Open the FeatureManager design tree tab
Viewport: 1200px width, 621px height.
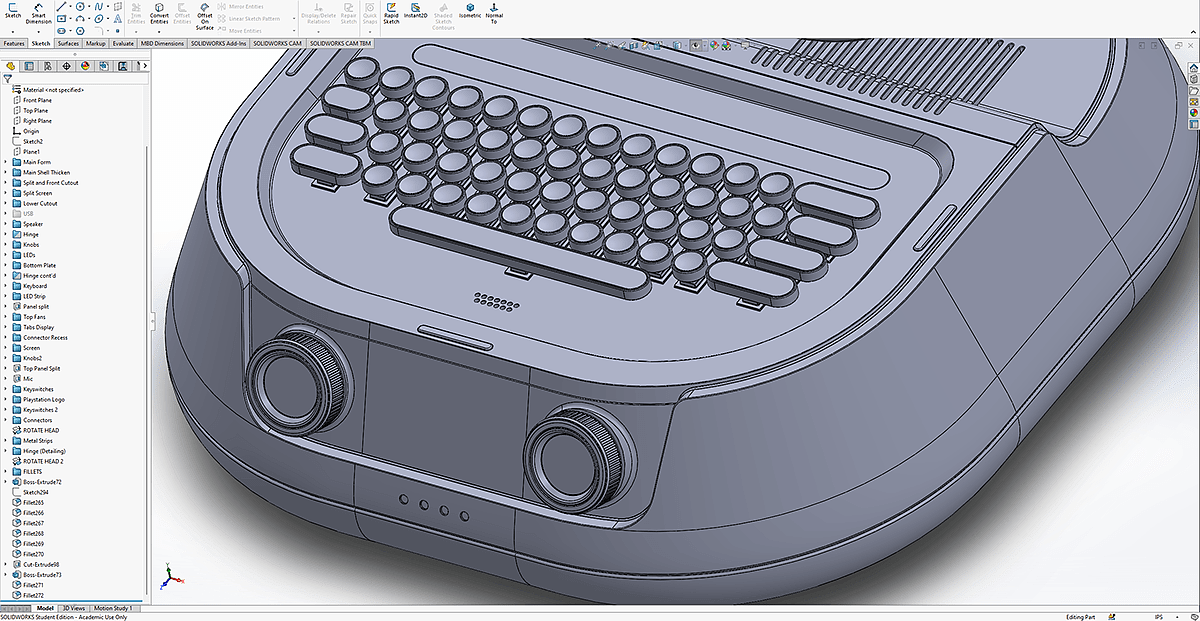[x=10, y=65]
